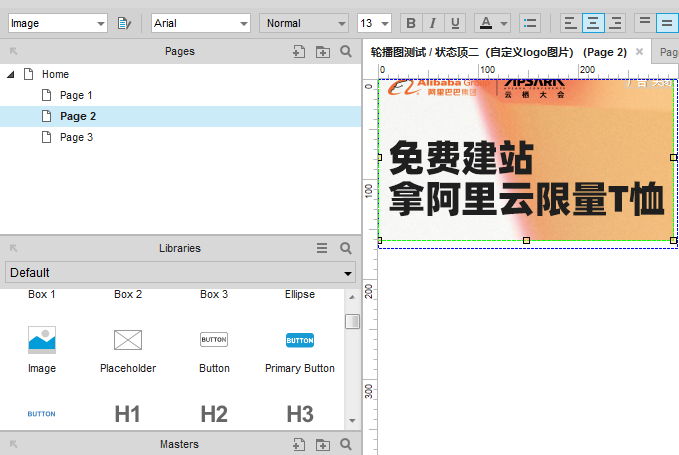Search libraries using the magnifier icon
Image resolution: width=679 pixels, height=455 pixels.
tap(346, 248)
